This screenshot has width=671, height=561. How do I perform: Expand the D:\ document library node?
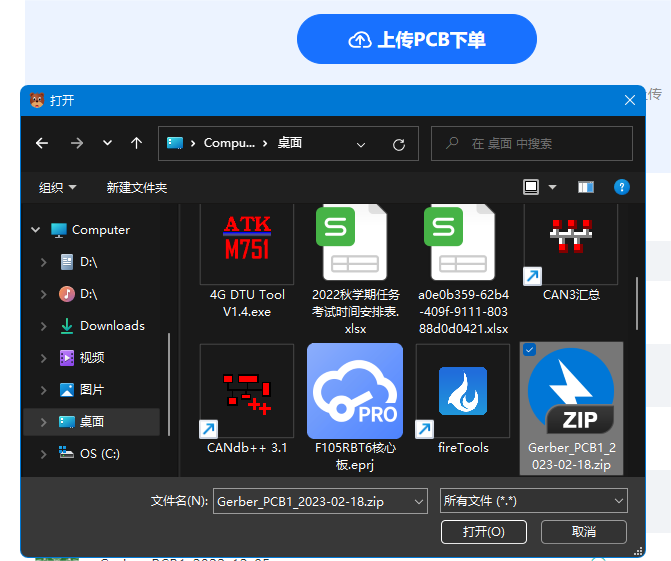click(x=43, y=262)
